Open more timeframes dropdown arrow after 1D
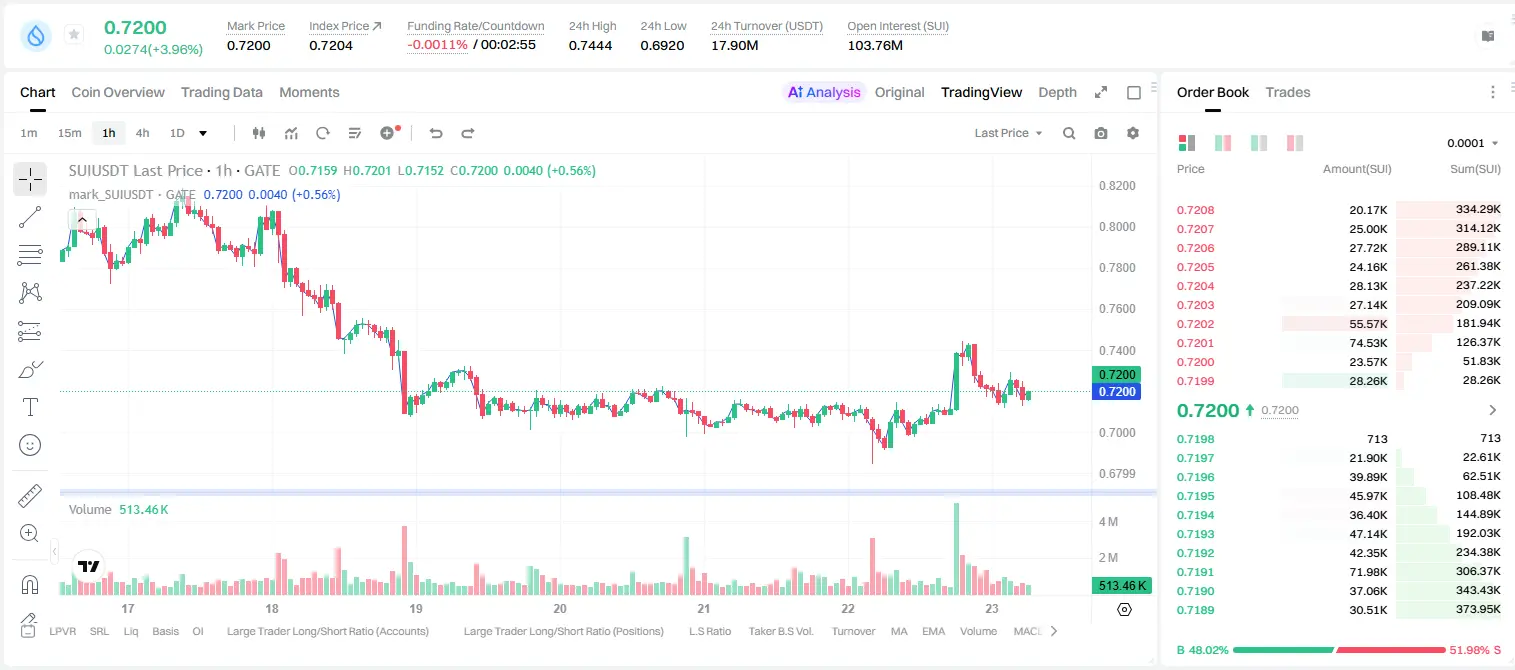This screenshot has width=1515, height=670. click(x=203, y=133)
